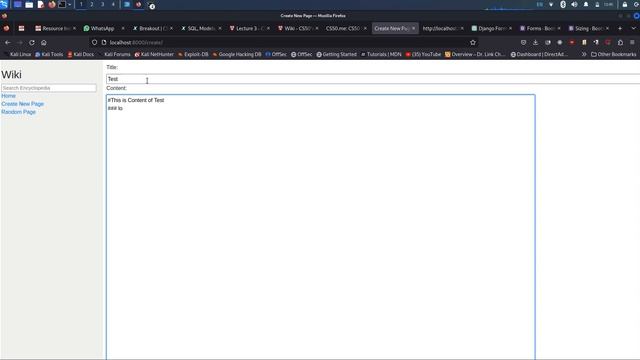The image size is (640, 360).
Task: Switch to workspace 4
Action: [113, 4]
